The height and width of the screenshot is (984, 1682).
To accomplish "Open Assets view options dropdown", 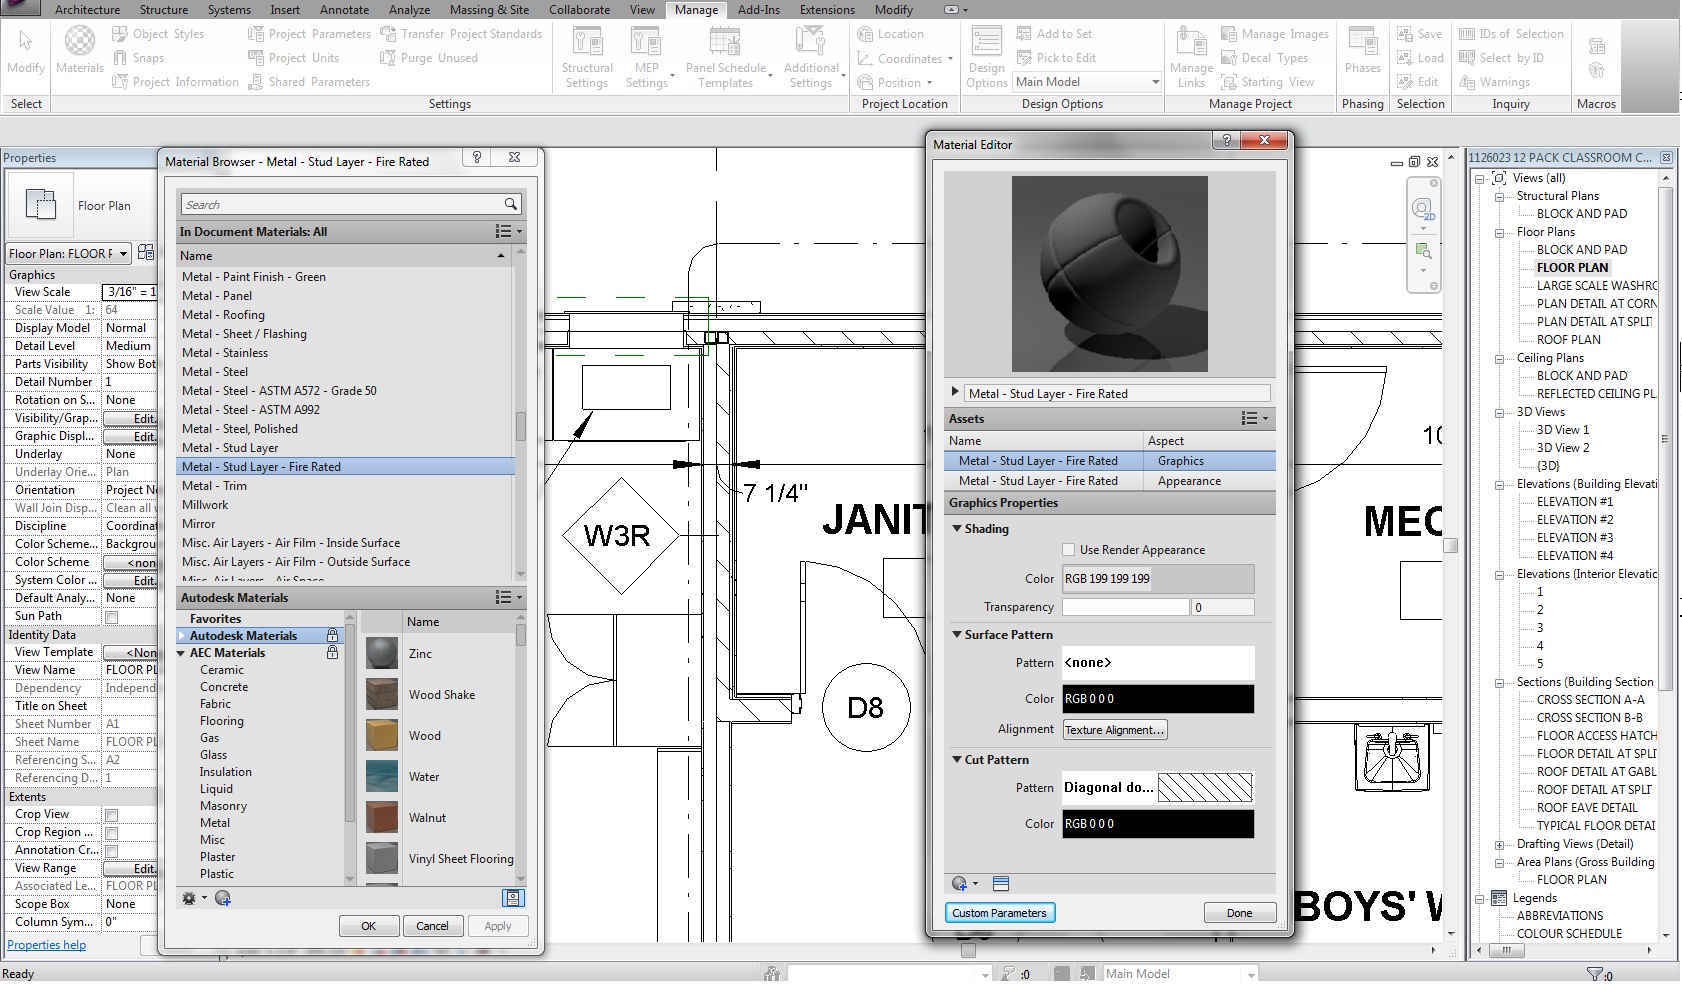I will click(1255, 419).
